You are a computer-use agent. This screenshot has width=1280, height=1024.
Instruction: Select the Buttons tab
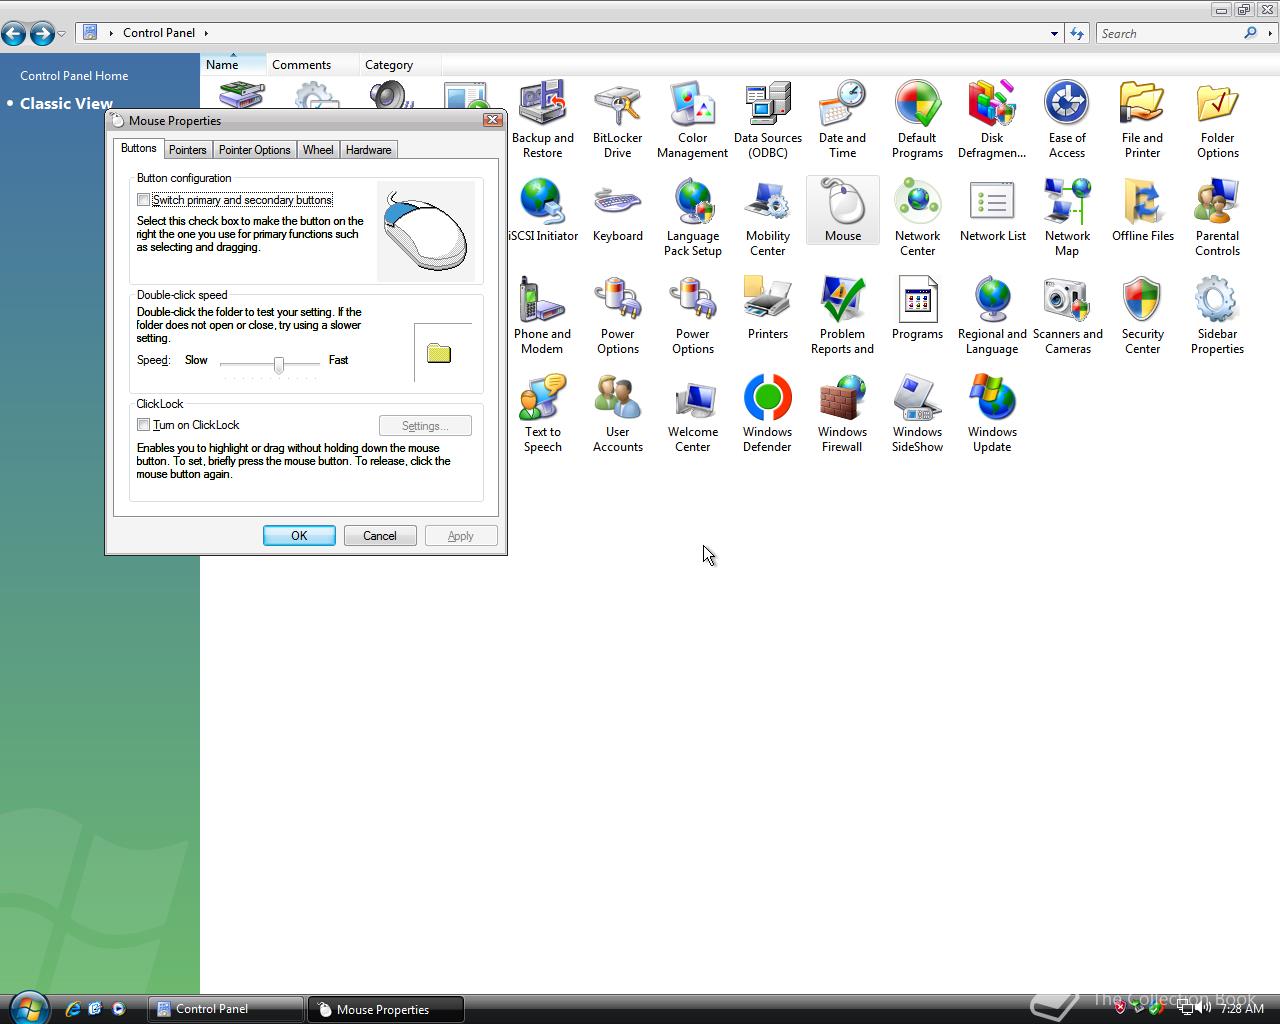coord(139,148)
